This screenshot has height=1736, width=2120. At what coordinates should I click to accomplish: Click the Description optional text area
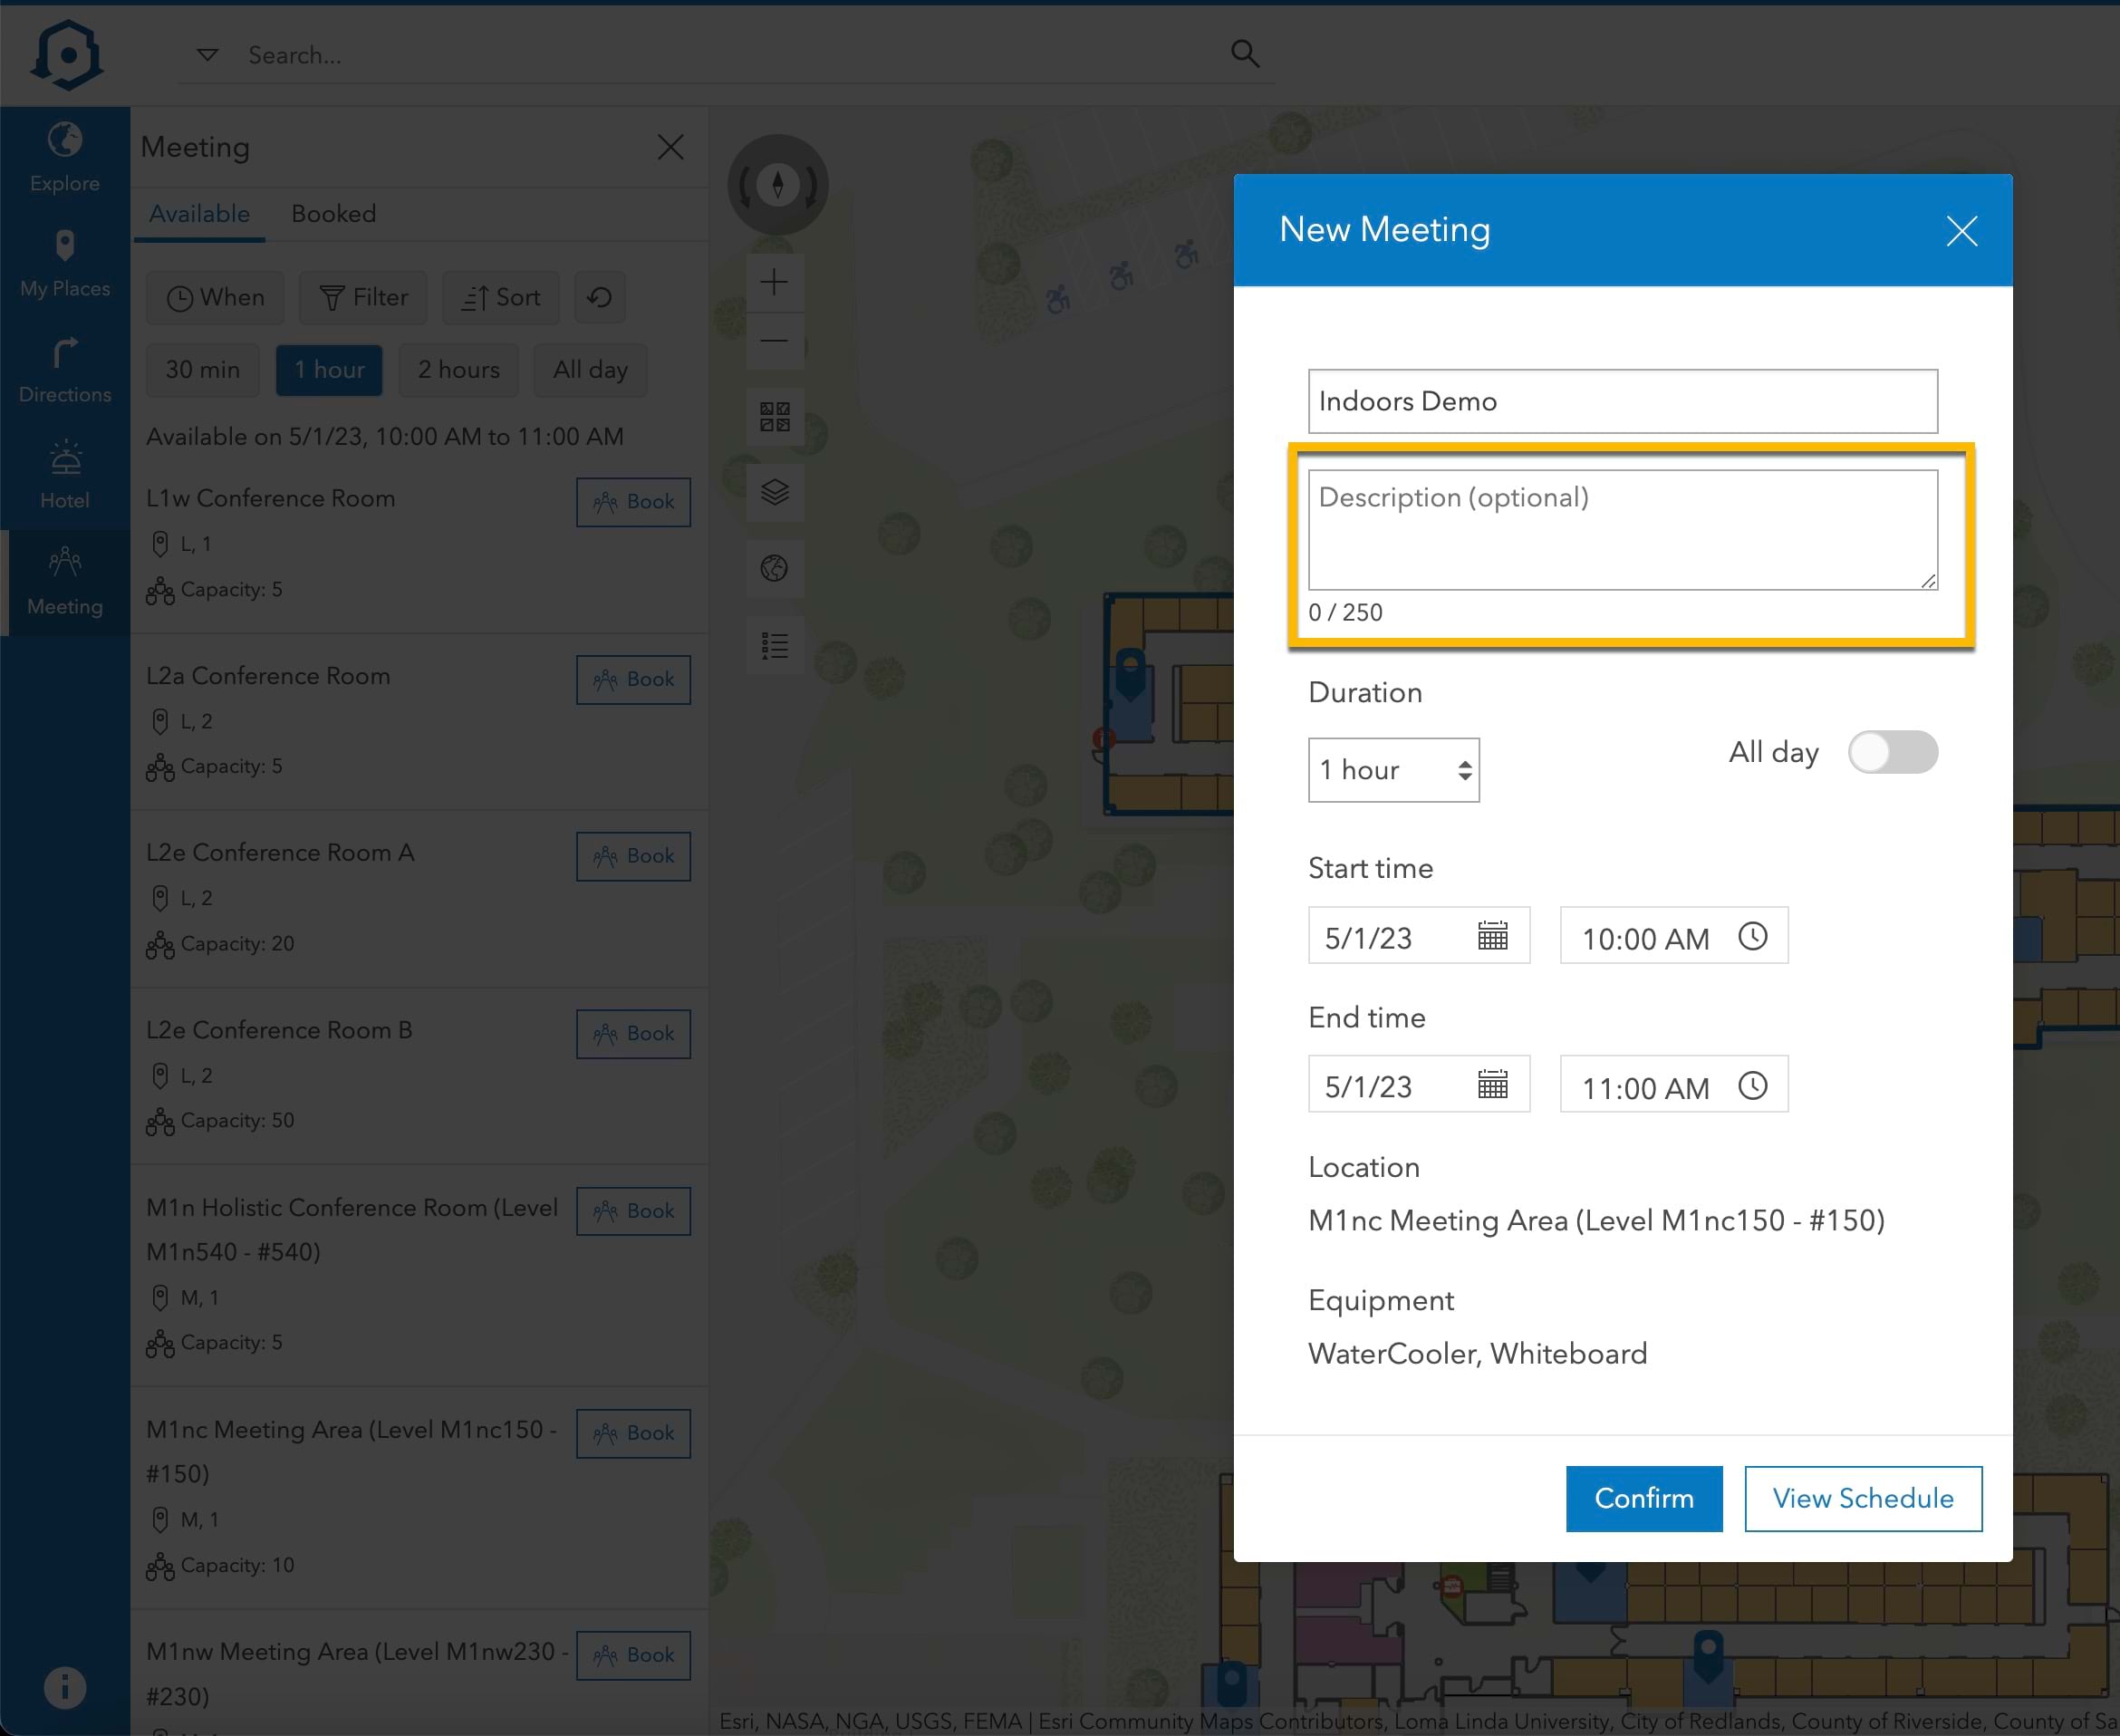point(1621,530)
